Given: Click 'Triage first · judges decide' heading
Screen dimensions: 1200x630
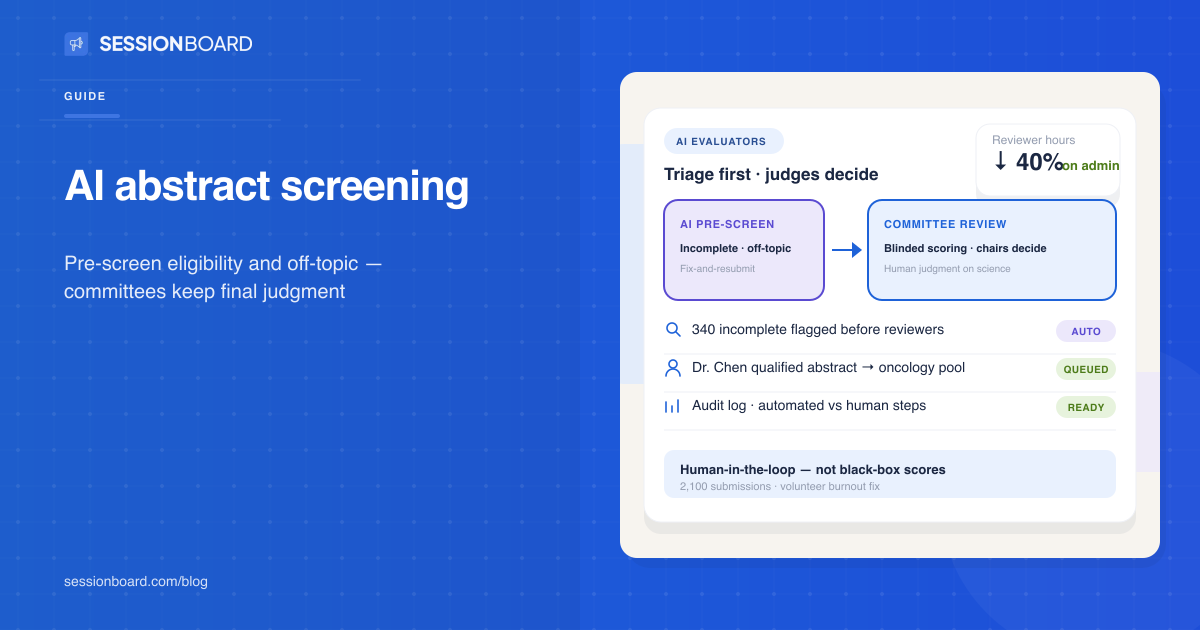Looking at the screenshot, I should point(771,174).
